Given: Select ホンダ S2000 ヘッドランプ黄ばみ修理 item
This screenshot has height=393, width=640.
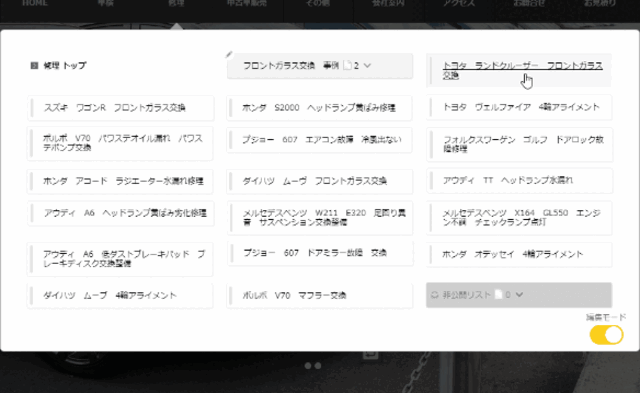Looking at the screenshot, I should 320,108.
